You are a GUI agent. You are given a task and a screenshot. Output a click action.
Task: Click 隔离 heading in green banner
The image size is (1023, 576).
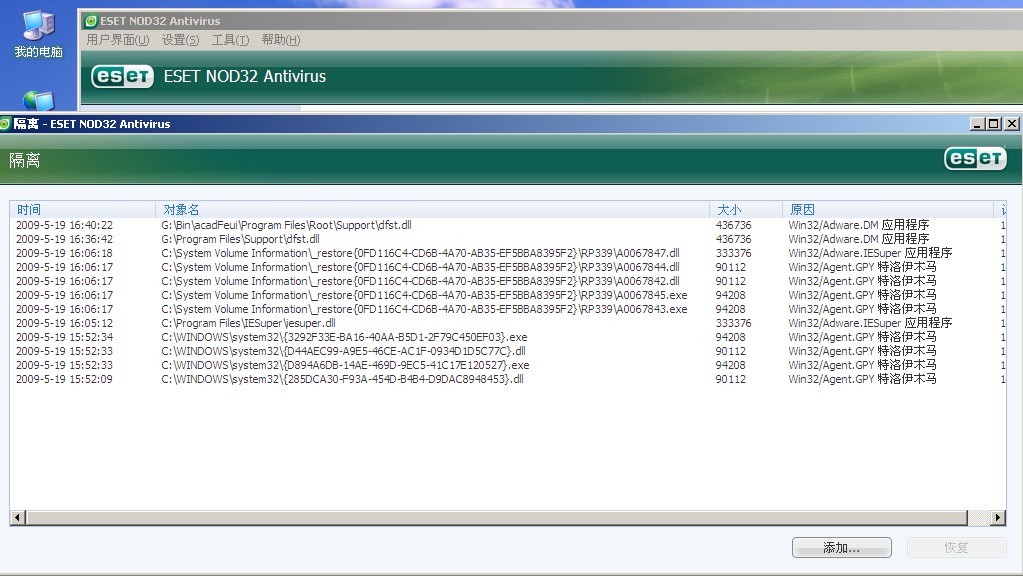pos(25,160)
